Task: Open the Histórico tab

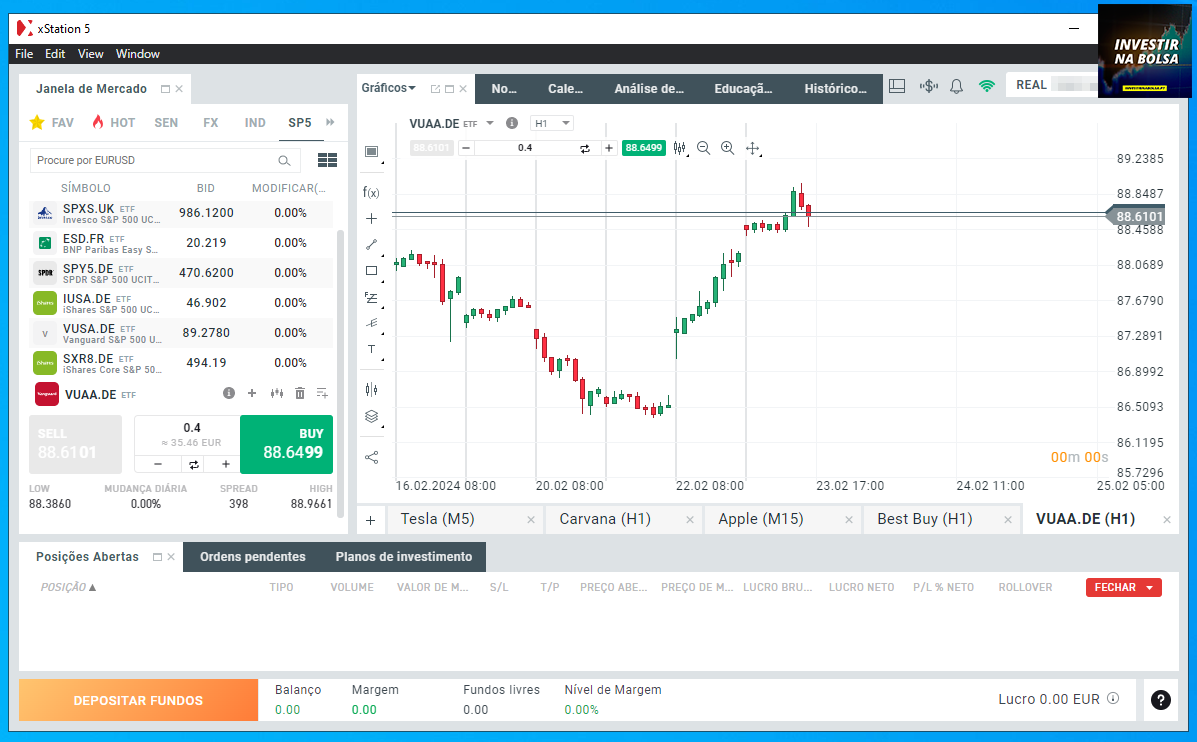Action: (835, 89)
